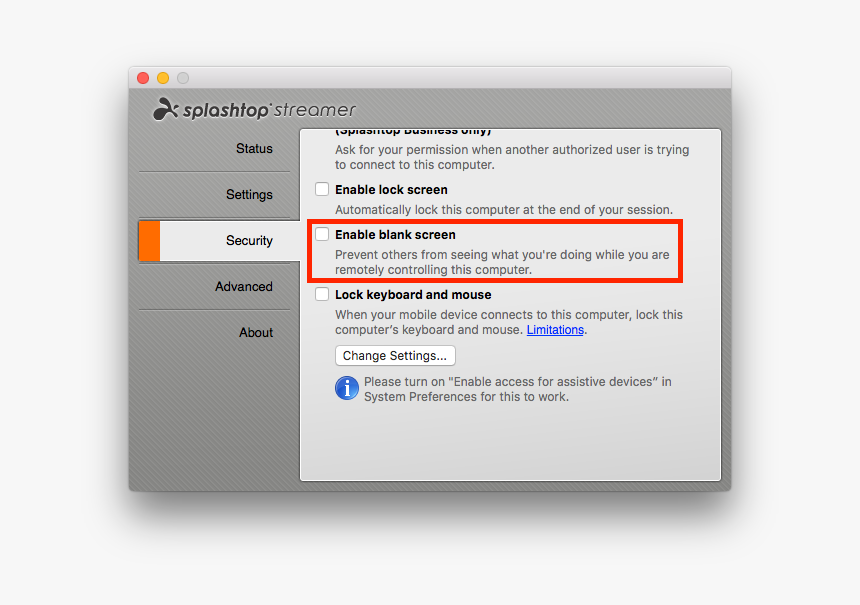Image resolution: width=860 pixels, height=605 pixels.
Task: Minimize window with yellow button
Action: (x=163, y=78)
